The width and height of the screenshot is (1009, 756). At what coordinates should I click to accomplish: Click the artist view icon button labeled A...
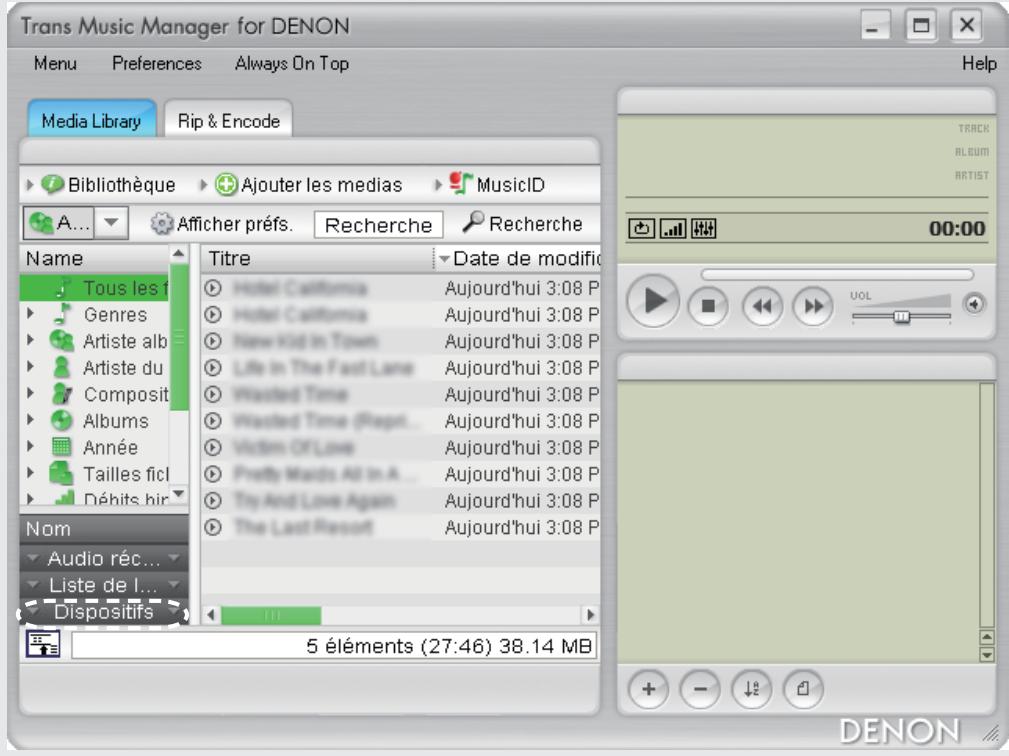59,223
